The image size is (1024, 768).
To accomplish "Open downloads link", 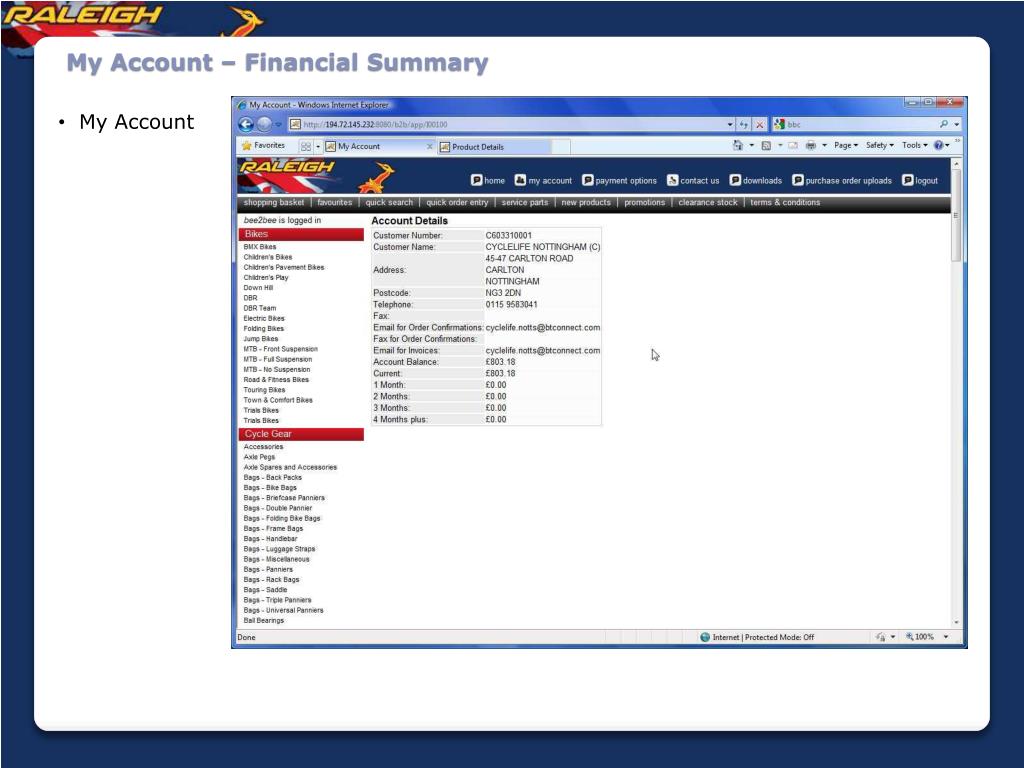I will pos(756,180).
